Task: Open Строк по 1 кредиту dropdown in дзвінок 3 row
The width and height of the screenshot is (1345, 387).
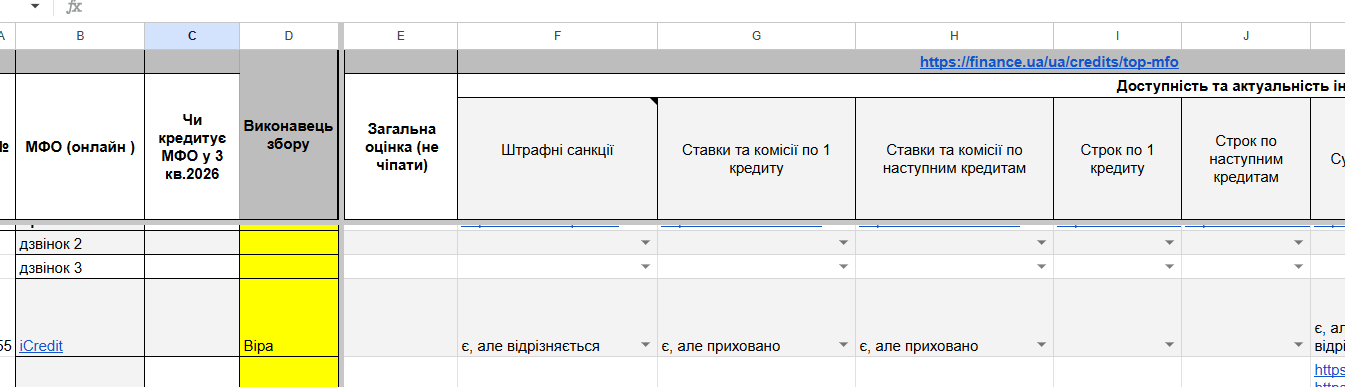Action: tap(1169, 267)
